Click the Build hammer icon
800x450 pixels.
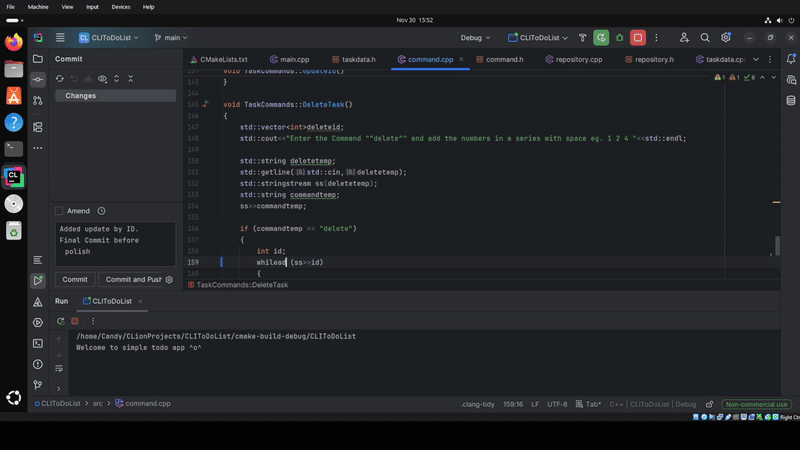tap(582, 38)
